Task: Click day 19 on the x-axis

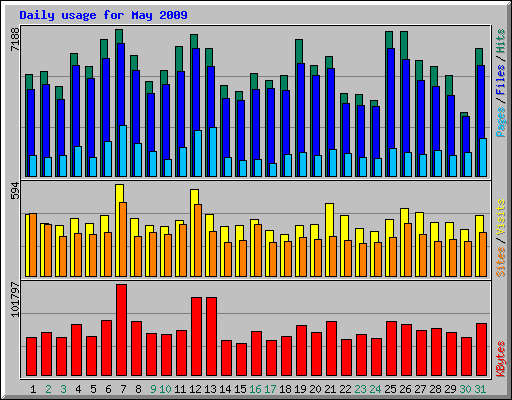Action: click(x=300, y=389)
